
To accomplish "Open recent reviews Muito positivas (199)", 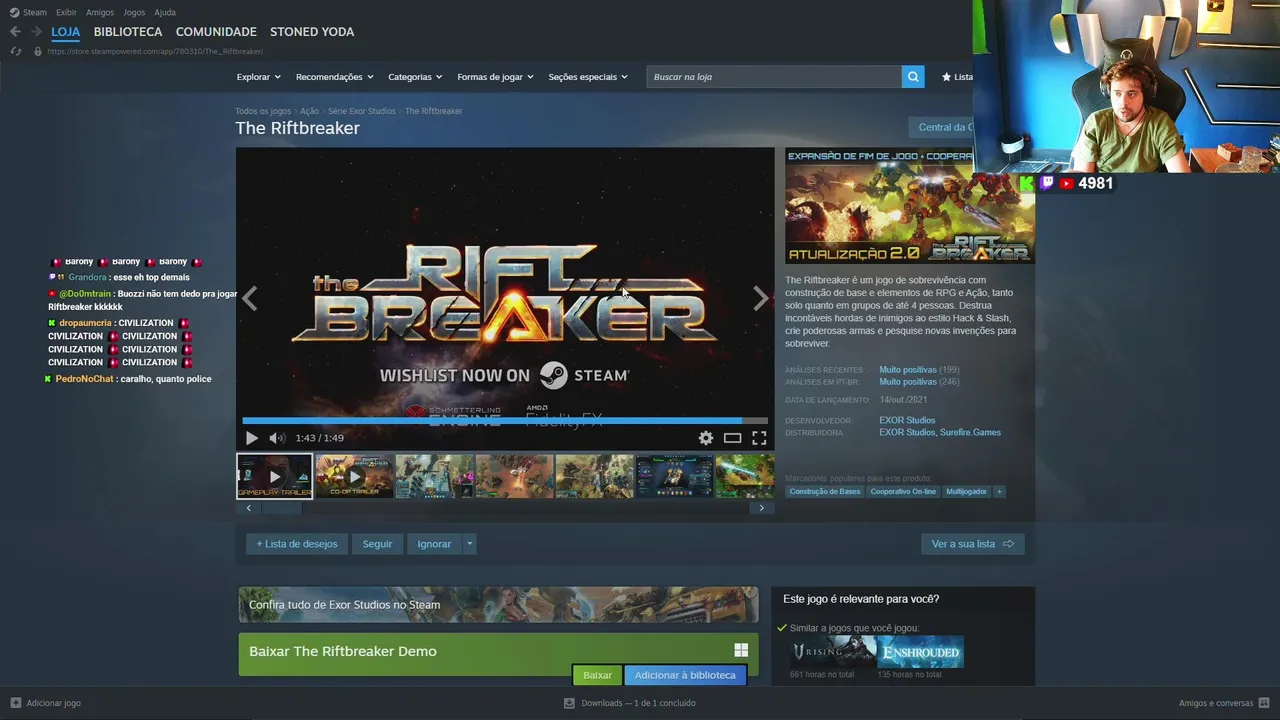I will (919, 370).
